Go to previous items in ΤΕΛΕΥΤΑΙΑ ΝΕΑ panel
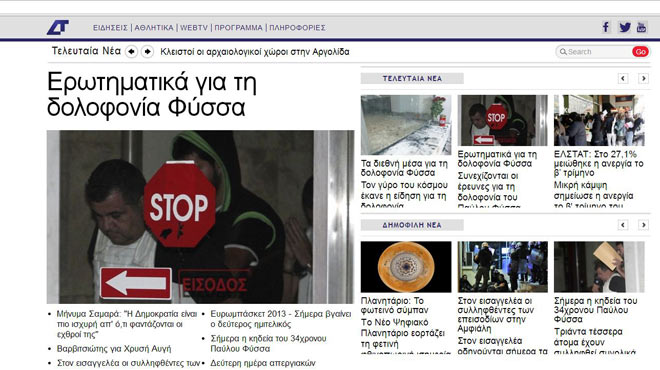The height and width of the screenshot is (370, 660). [623, 78]
